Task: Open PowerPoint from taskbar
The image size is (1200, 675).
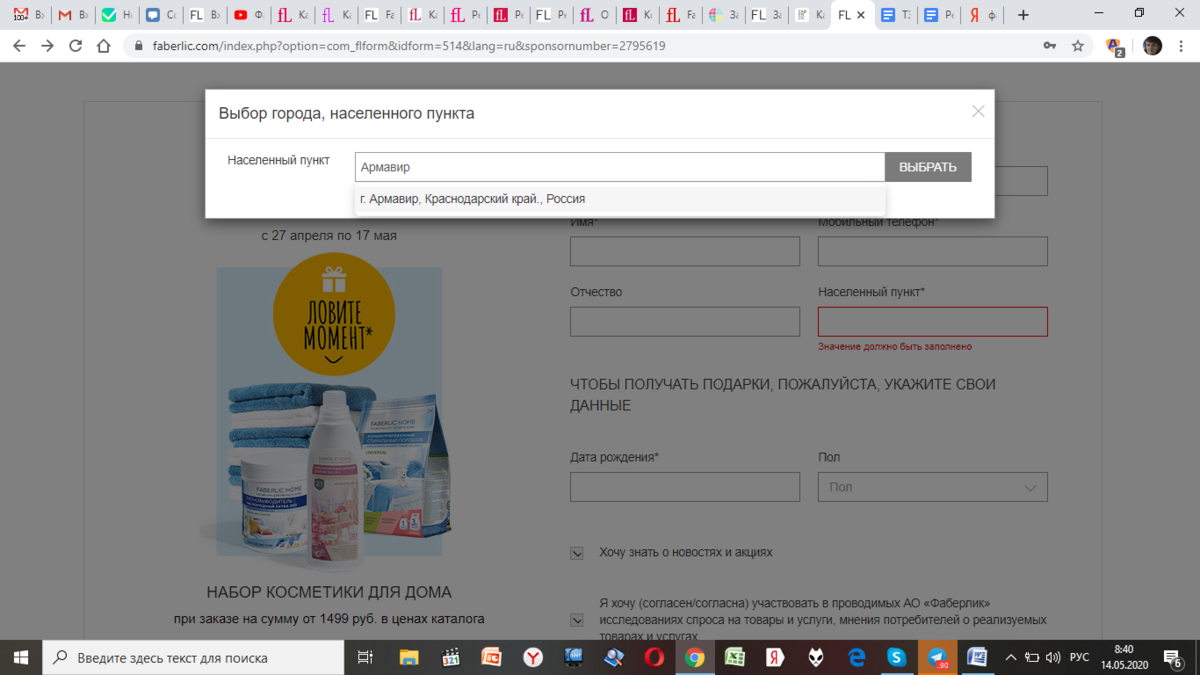Action: [491, 657]
